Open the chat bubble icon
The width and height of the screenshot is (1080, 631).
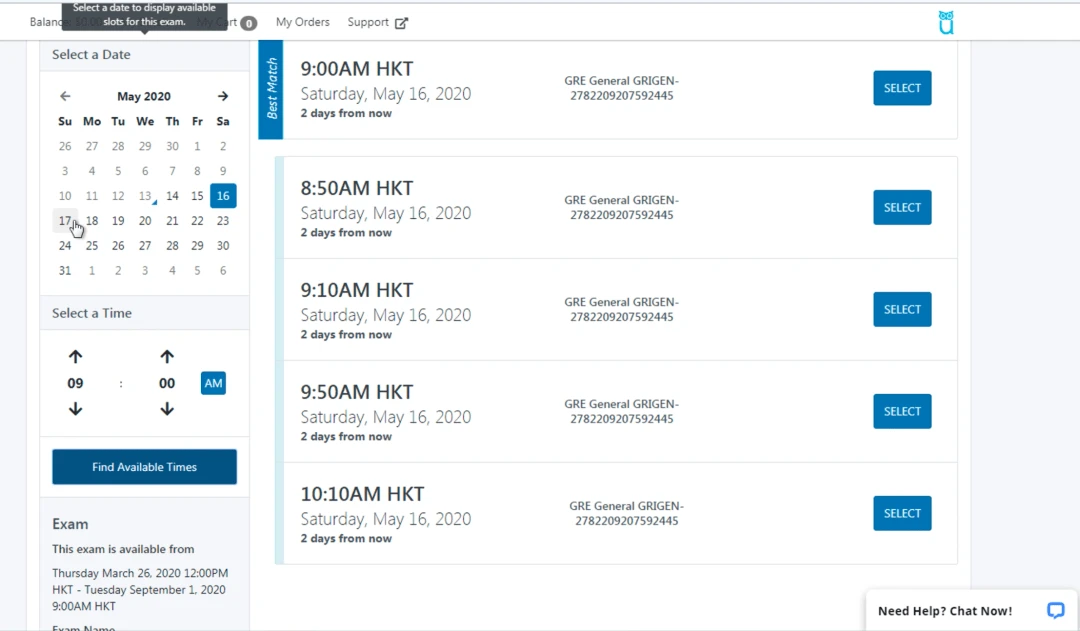tap(1055, 610)
